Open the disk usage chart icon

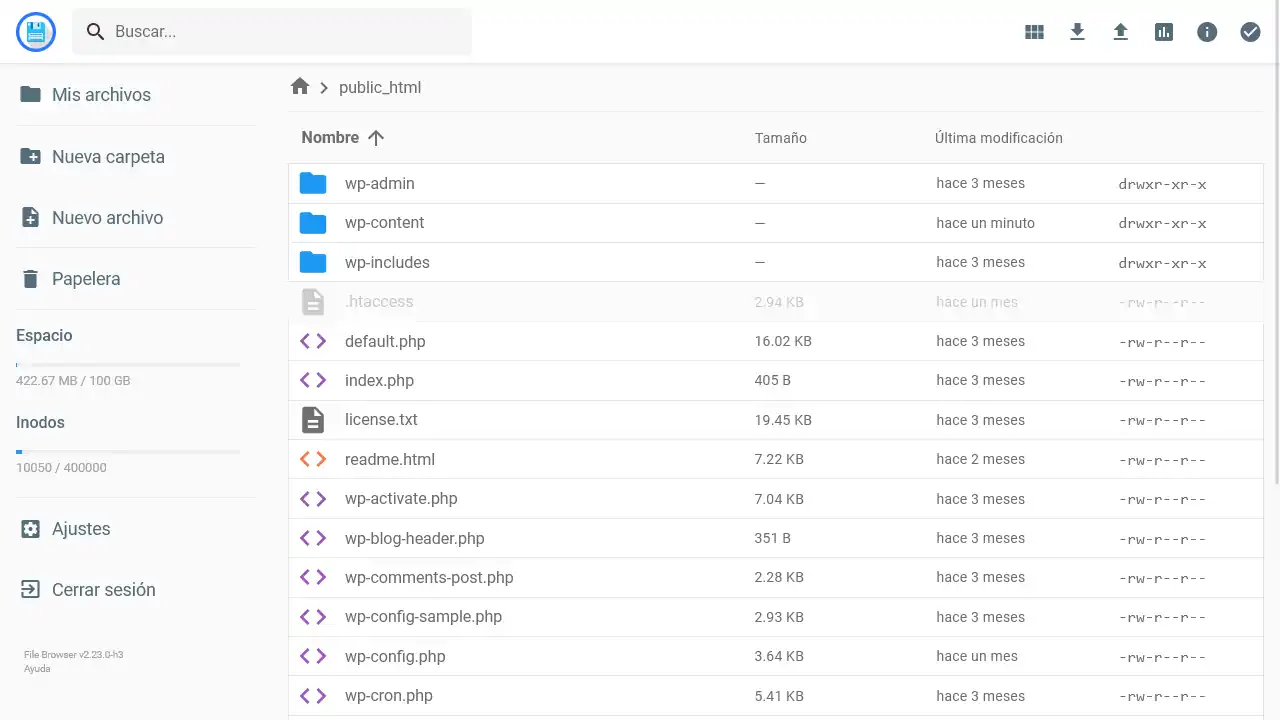[x=1164, y=32]
